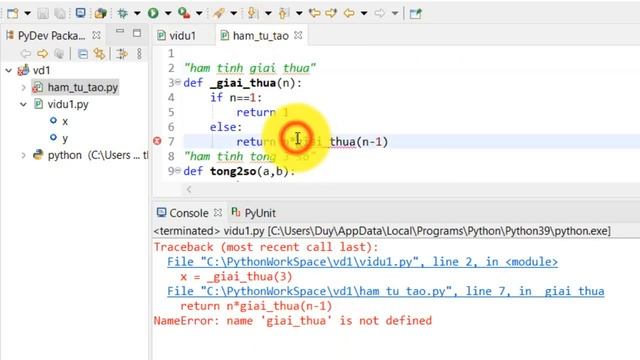Open the Previous Annotation dropdown arrow

point(299,13)
